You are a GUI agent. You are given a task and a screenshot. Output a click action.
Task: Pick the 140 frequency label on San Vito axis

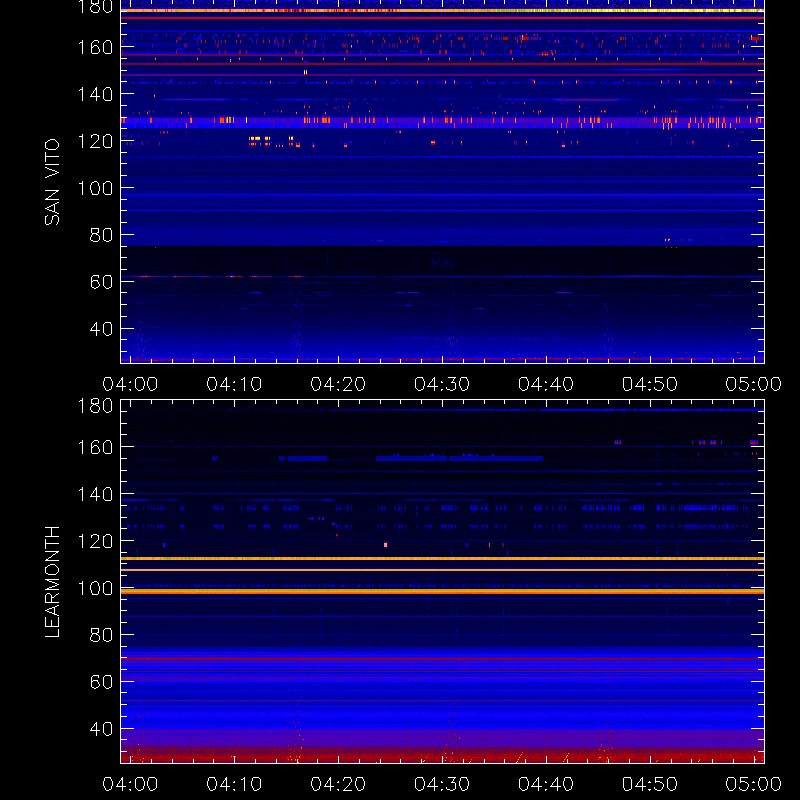pyautogui.click(x=95, y=94)
